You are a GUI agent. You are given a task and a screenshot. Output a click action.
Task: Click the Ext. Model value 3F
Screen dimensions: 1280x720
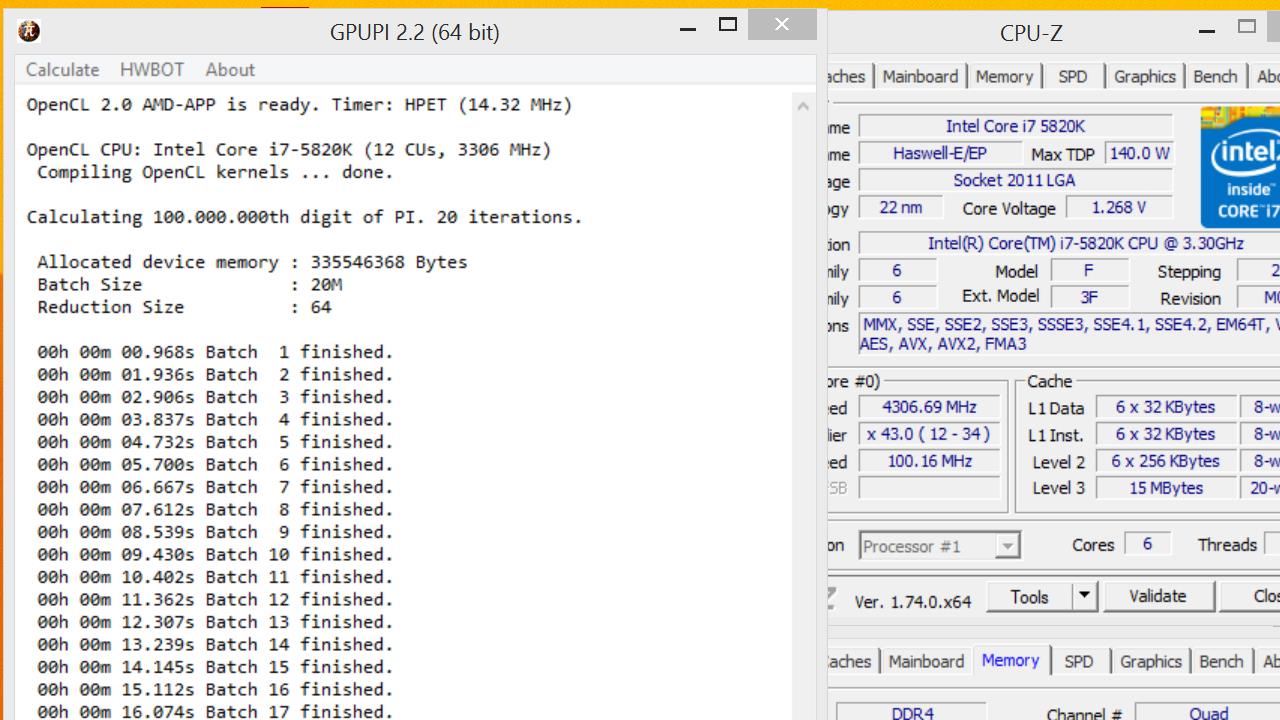pos(1088,297)
